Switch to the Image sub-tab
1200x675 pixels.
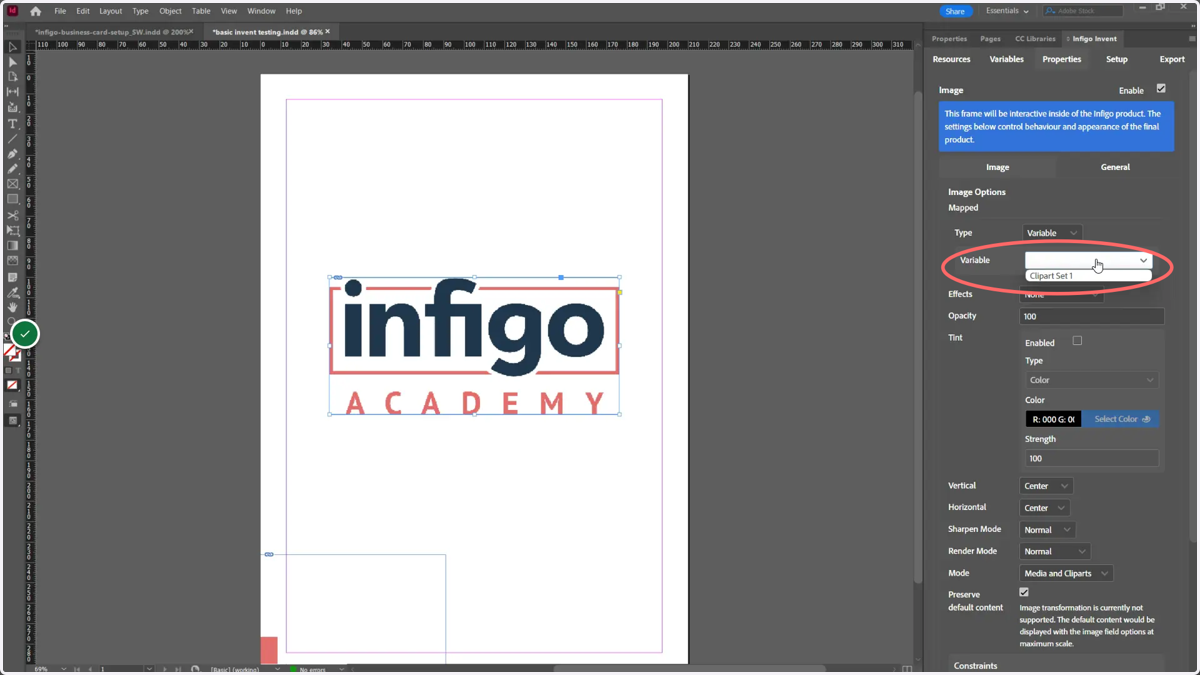coord(997,167)
